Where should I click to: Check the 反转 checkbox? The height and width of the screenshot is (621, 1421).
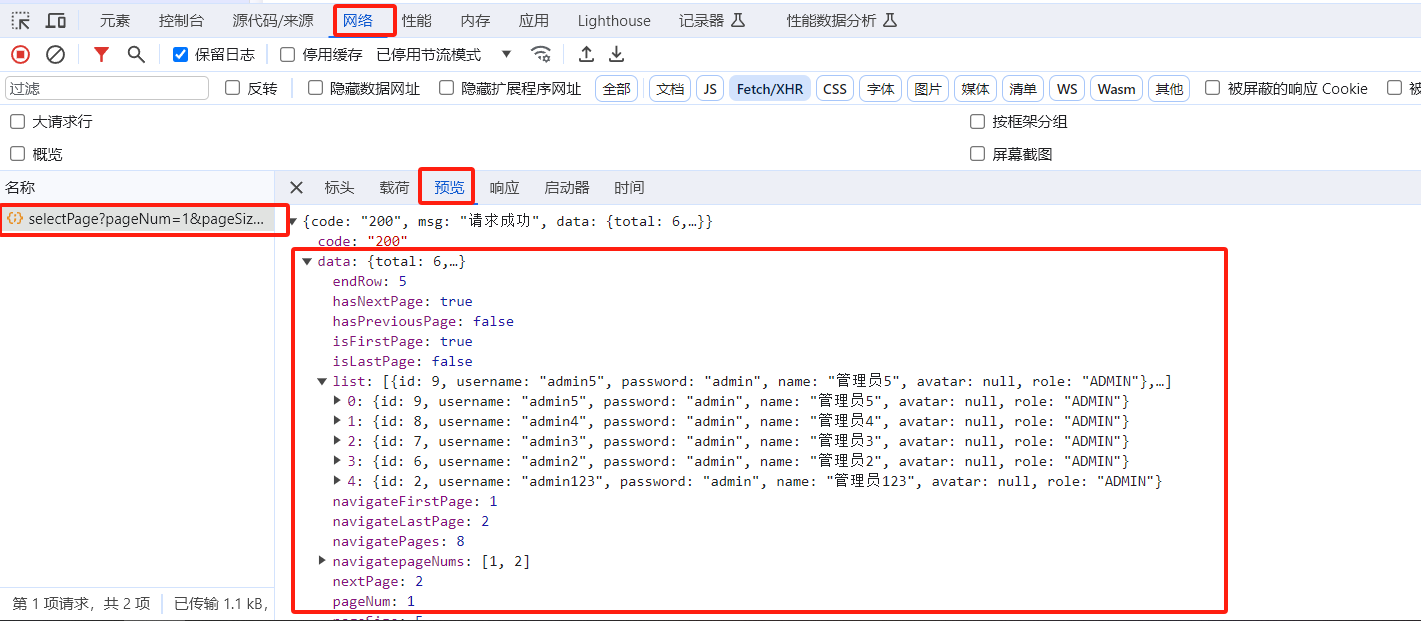233,88
